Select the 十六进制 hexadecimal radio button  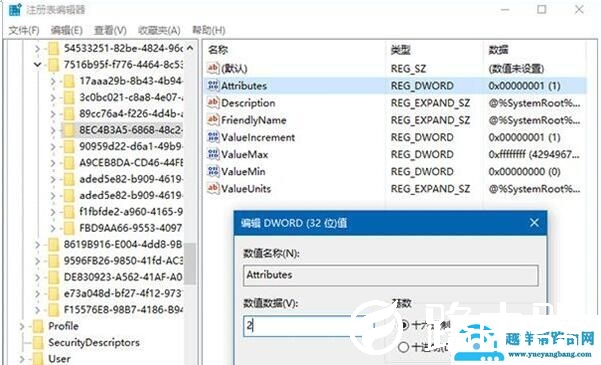click(404, 326)
